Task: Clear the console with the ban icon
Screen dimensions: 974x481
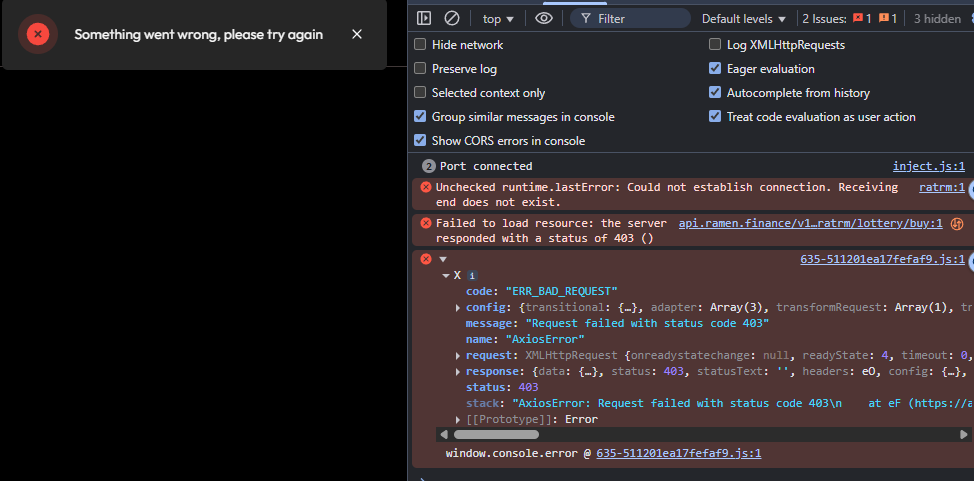Action: tap(452, 19)
